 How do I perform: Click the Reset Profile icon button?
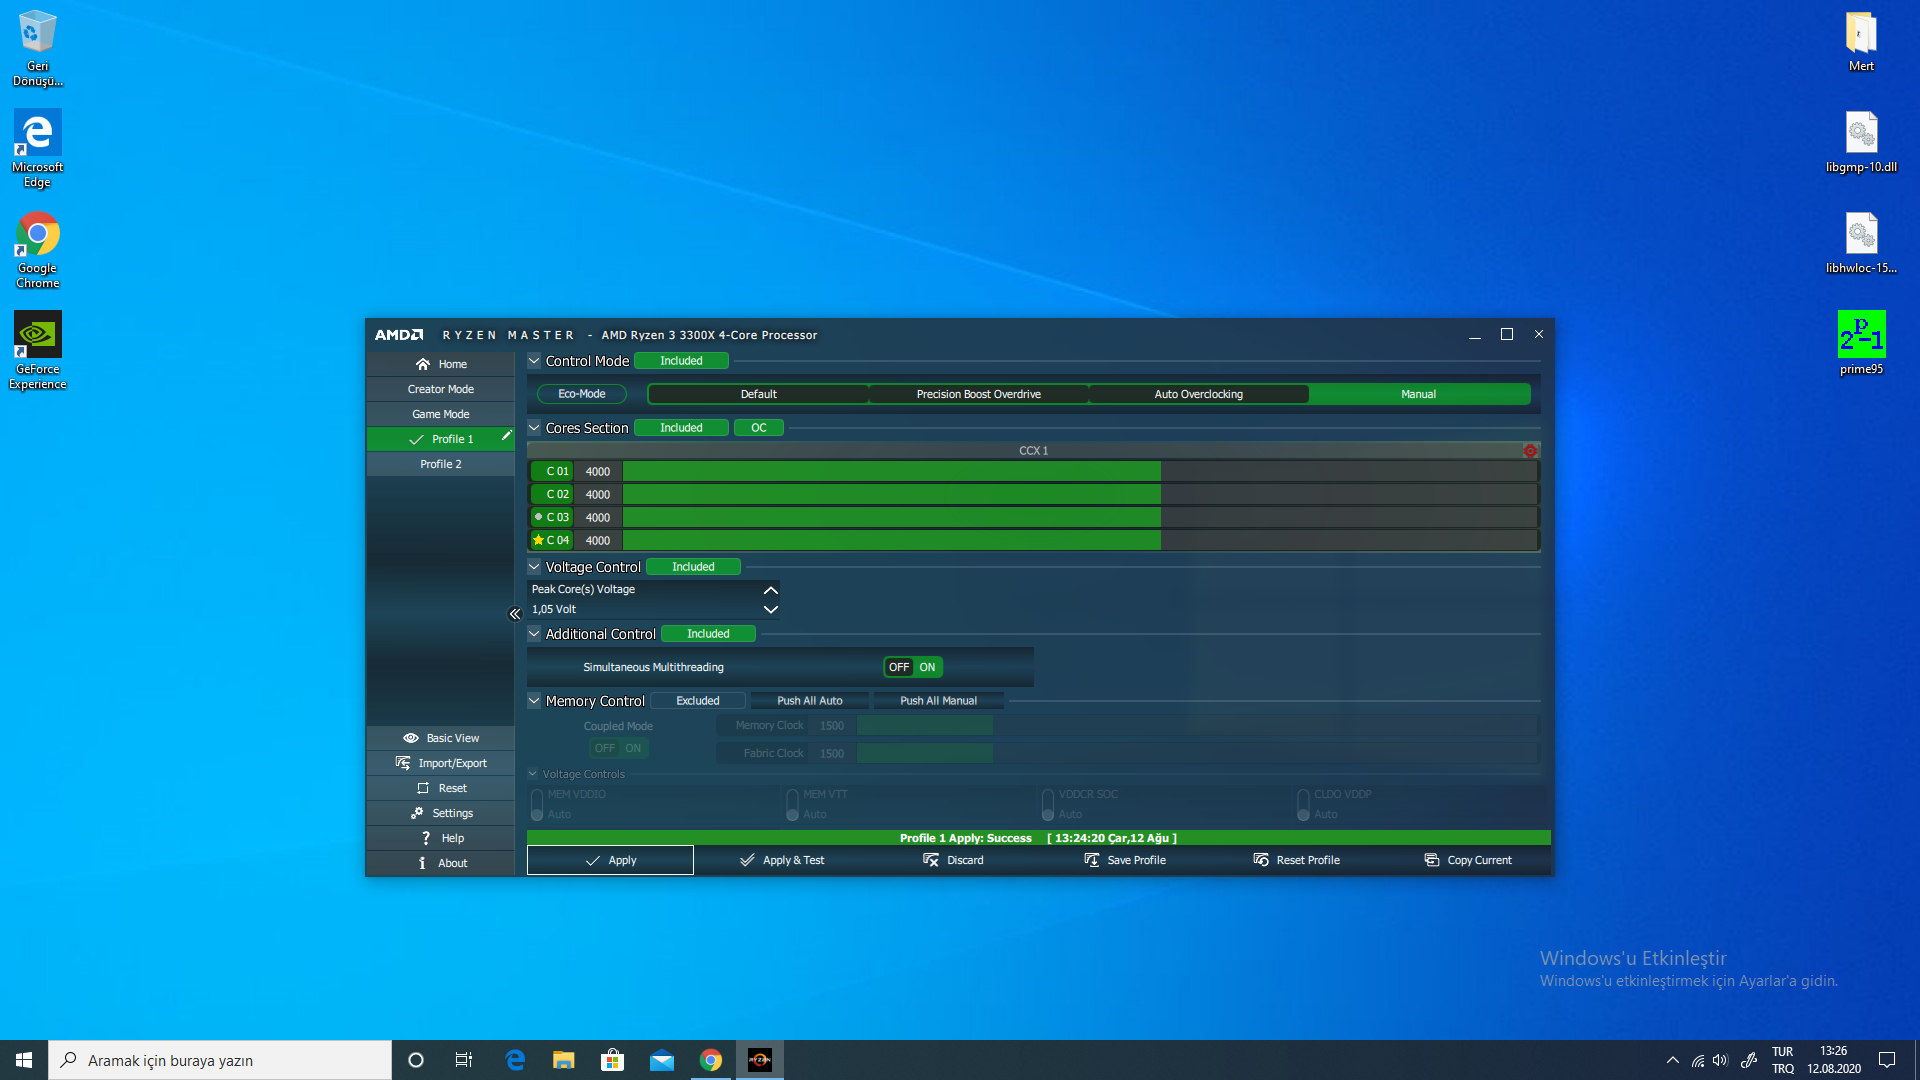[x=1261, y=860]
